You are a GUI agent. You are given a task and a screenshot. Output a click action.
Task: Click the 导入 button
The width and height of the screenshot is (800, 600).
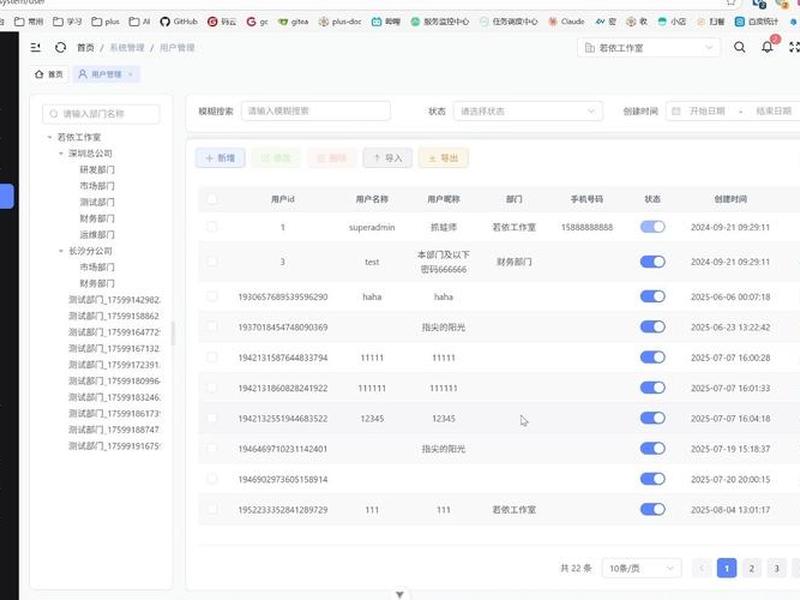click(388, 158)
